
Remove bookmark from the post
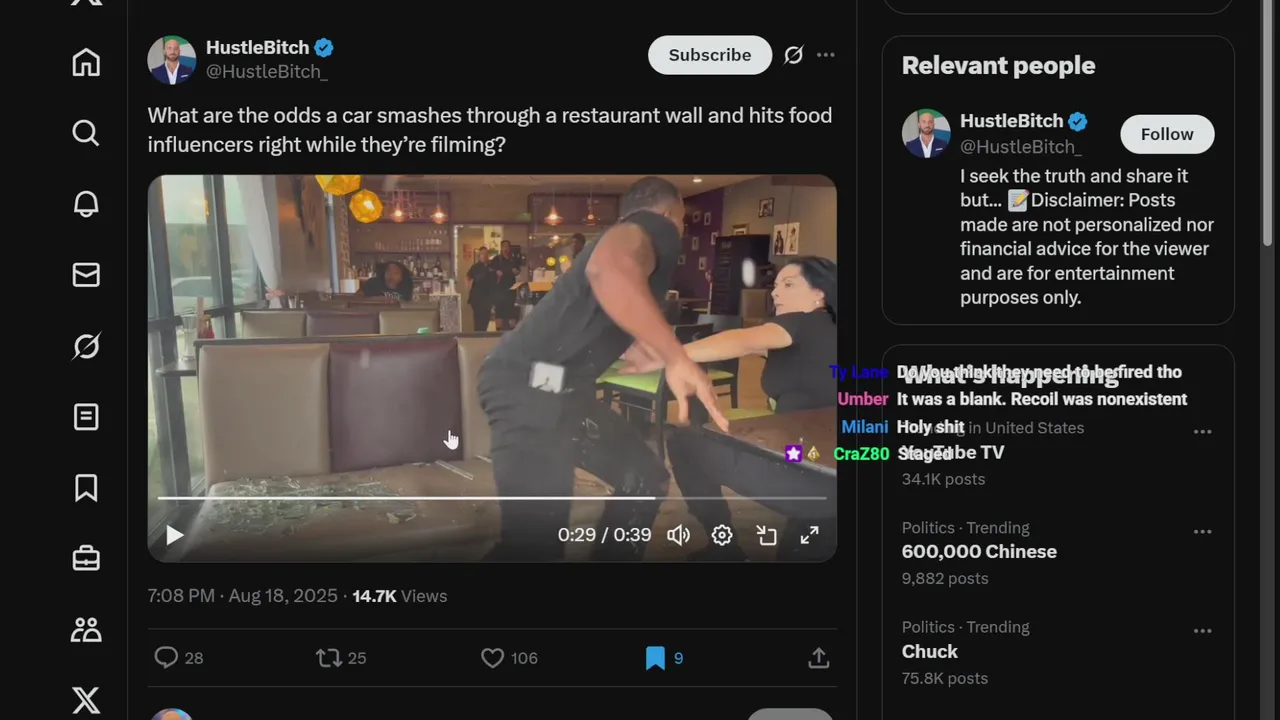(x=664, y=658)
